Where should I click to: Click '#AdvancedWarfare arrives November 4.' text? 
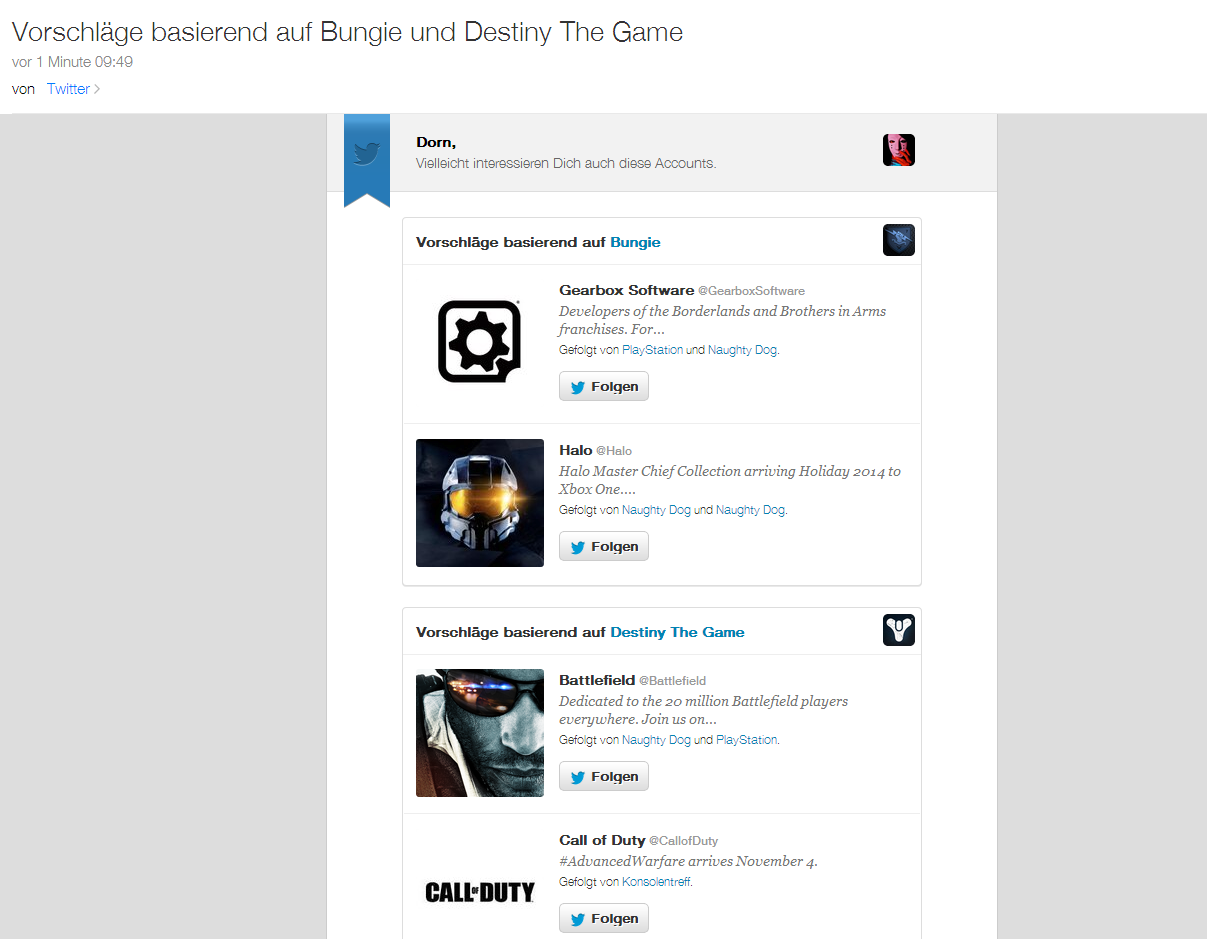(688, 861)
